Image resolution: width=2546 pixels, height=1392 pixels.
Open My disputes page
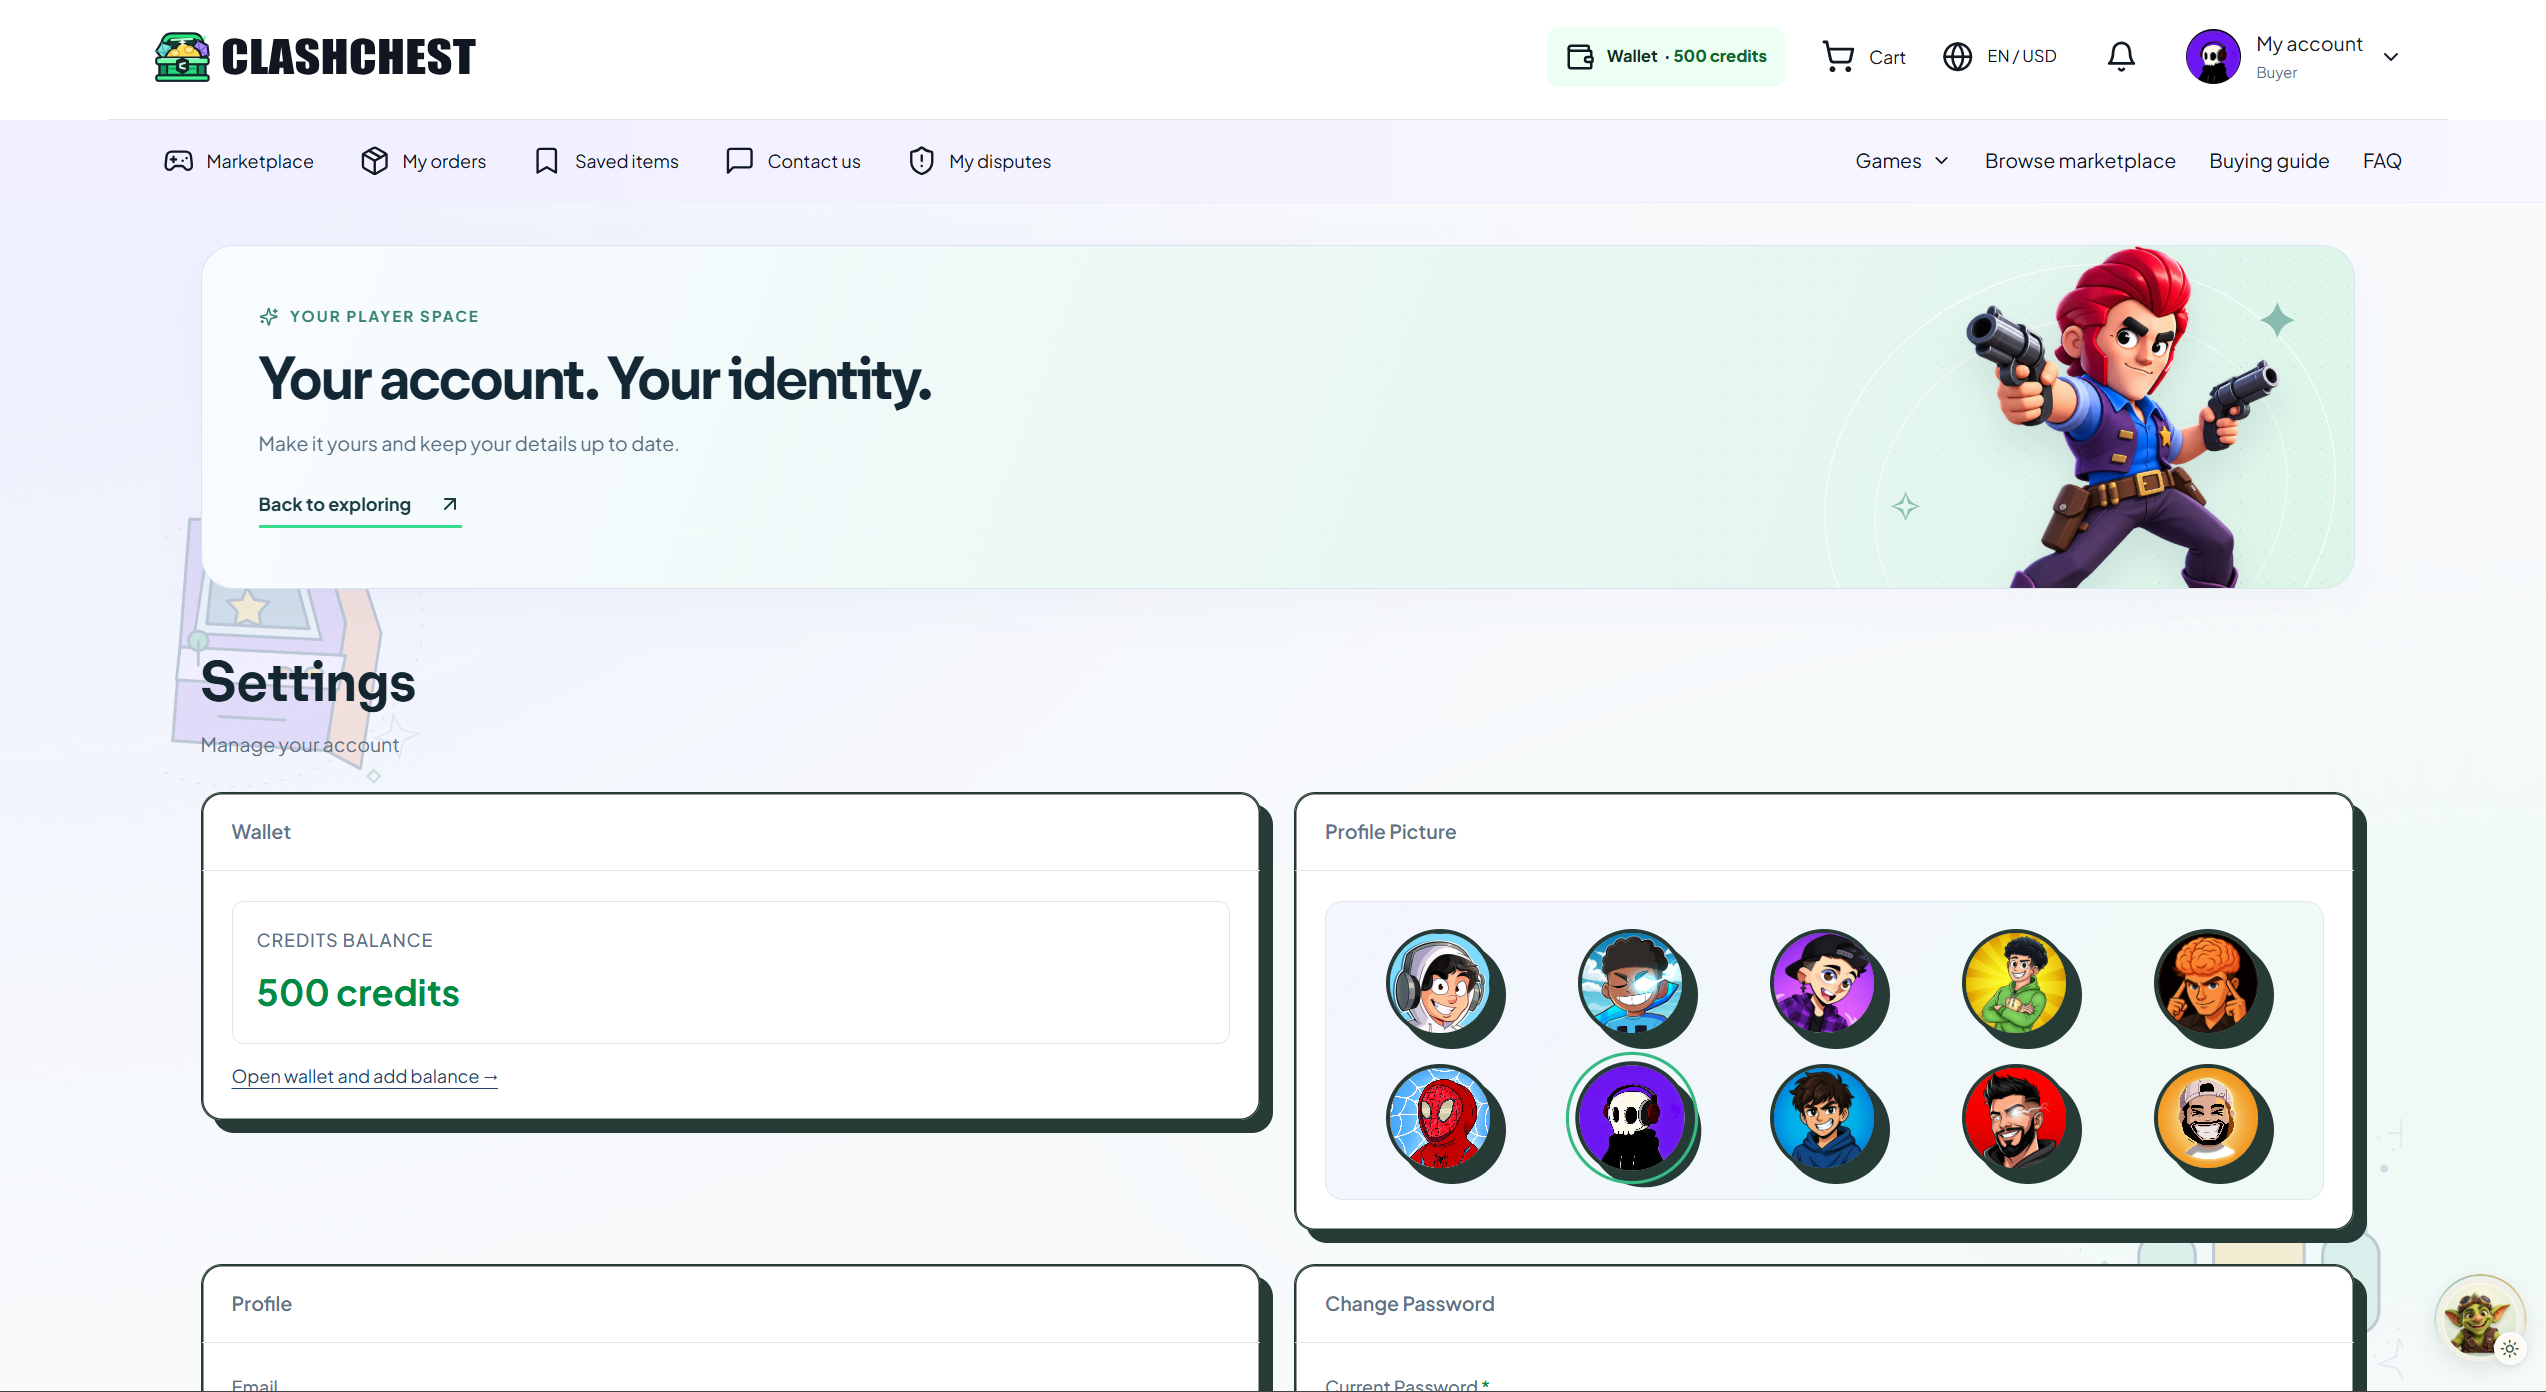pos(979,161)
